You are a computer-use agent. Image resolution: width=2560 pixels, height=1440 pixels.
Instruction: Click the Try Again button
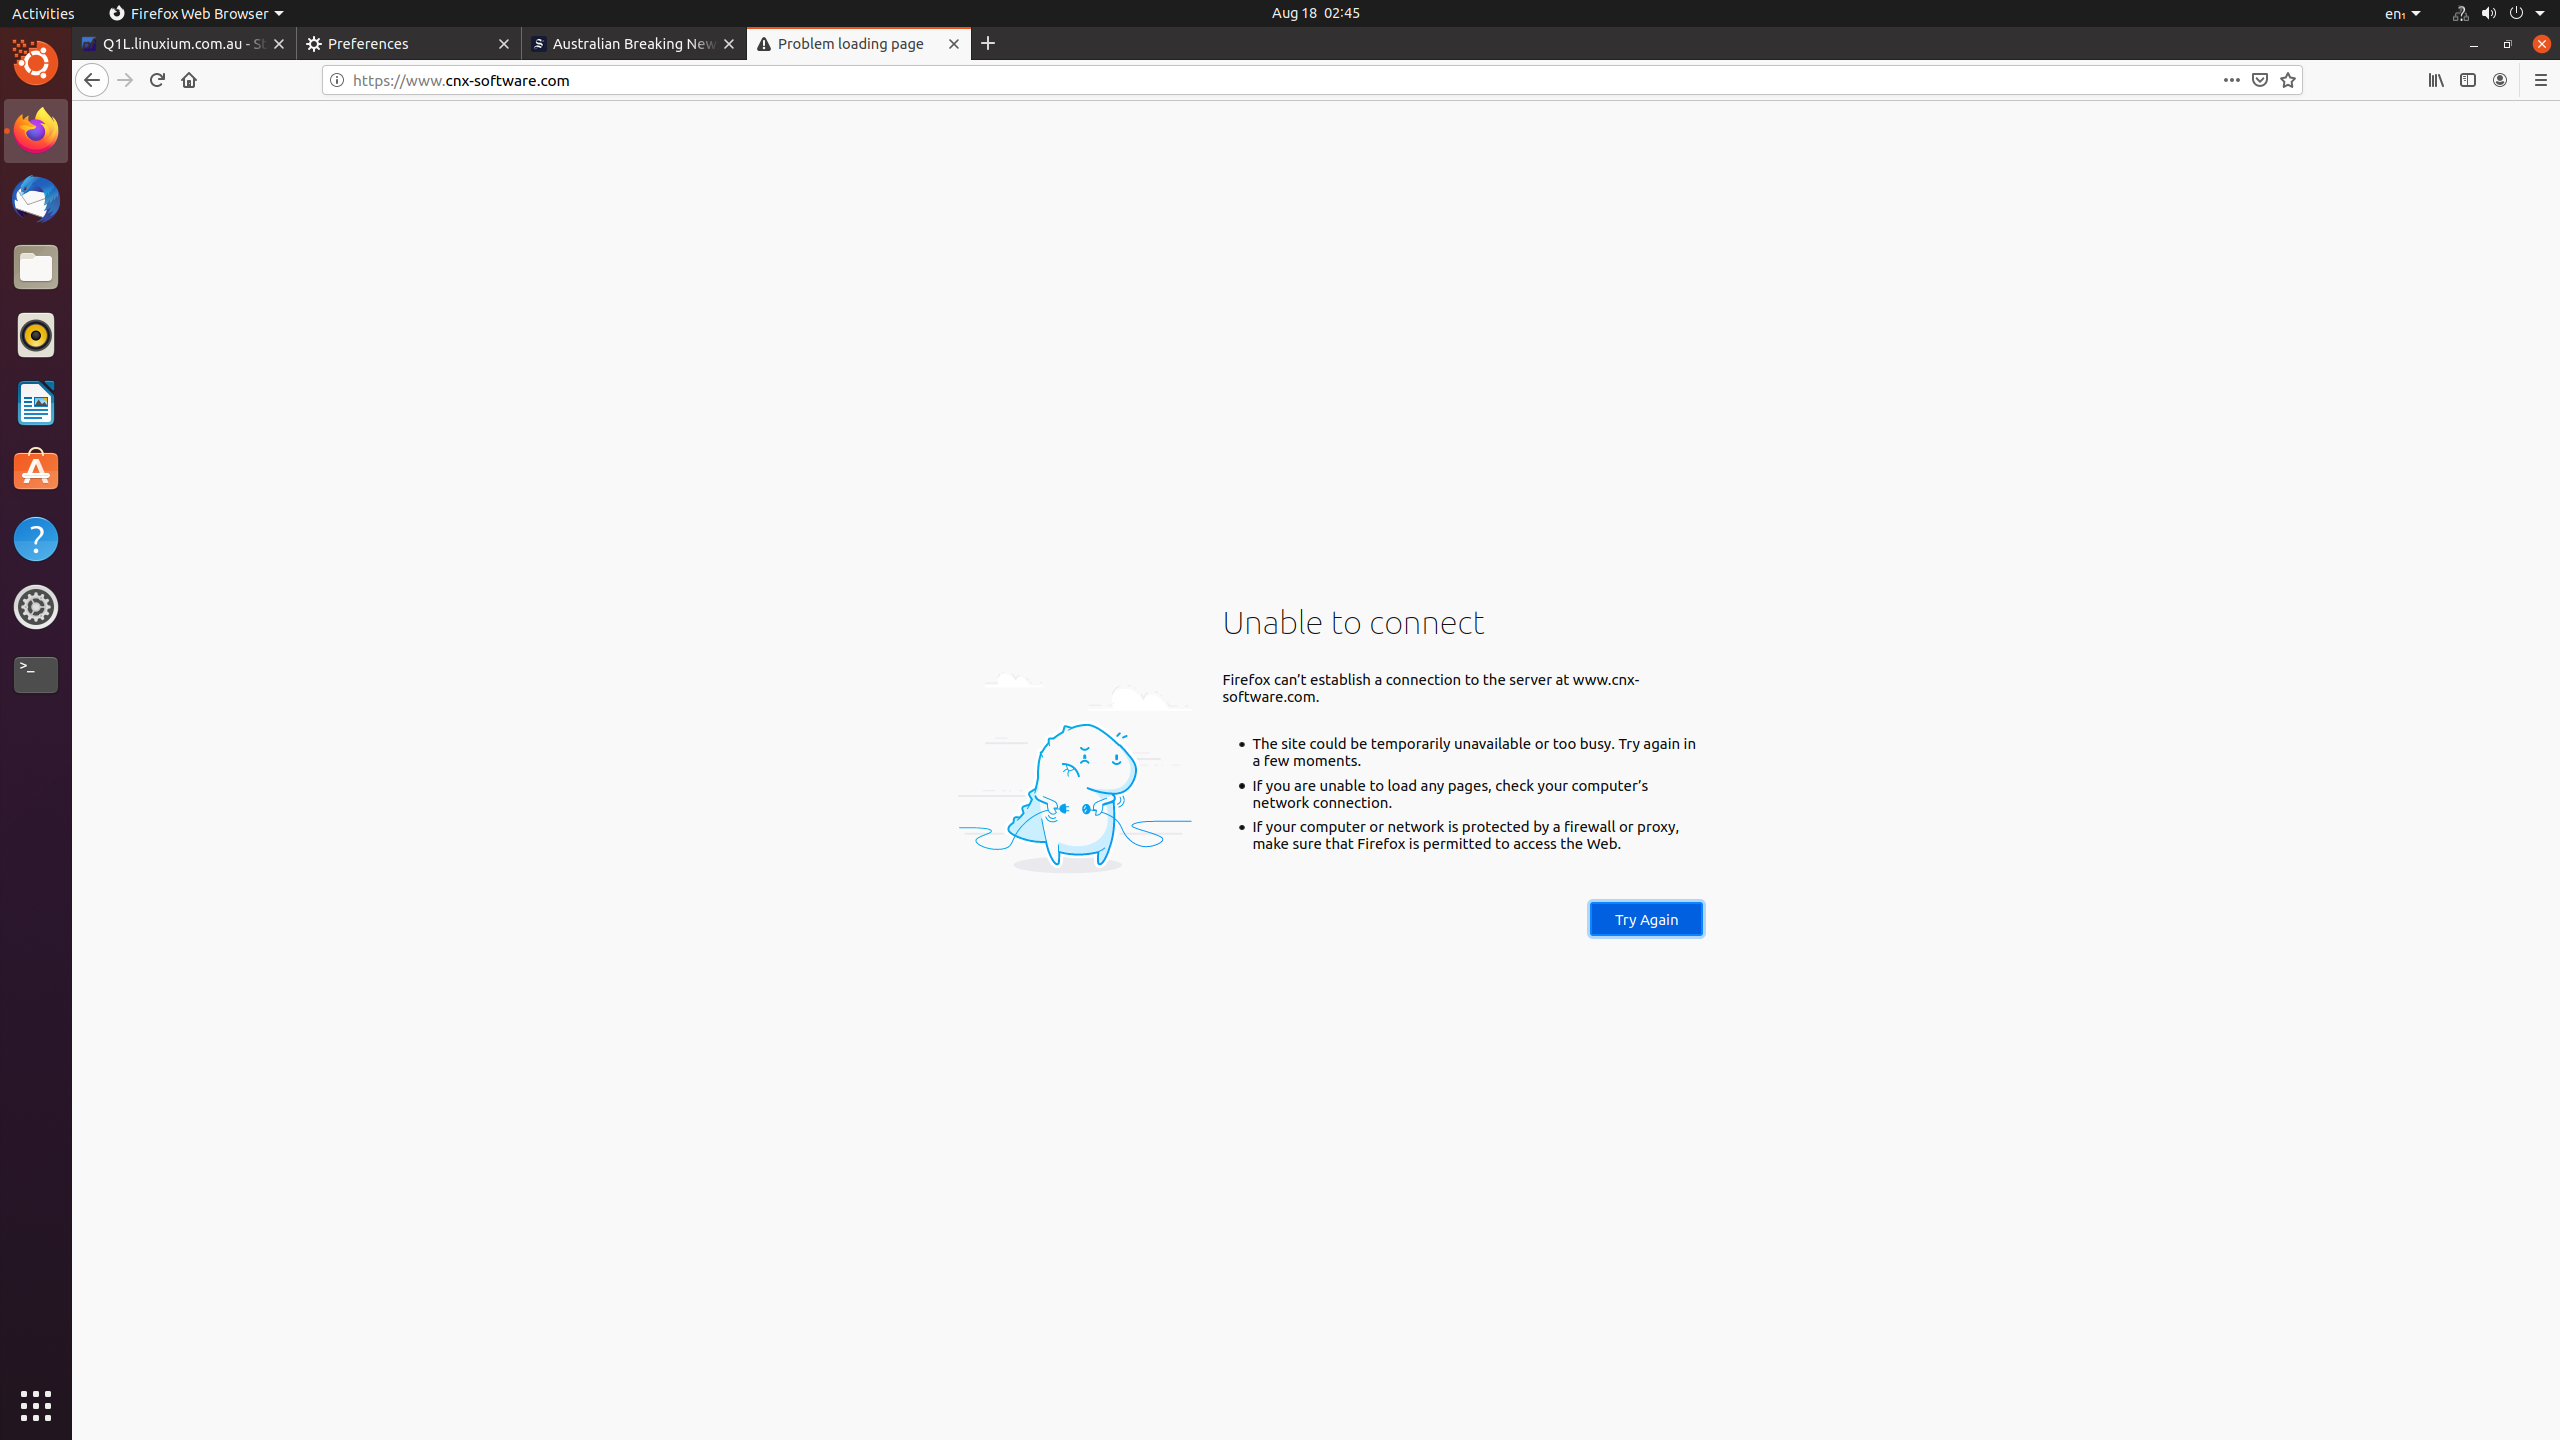pos(1646,919)
